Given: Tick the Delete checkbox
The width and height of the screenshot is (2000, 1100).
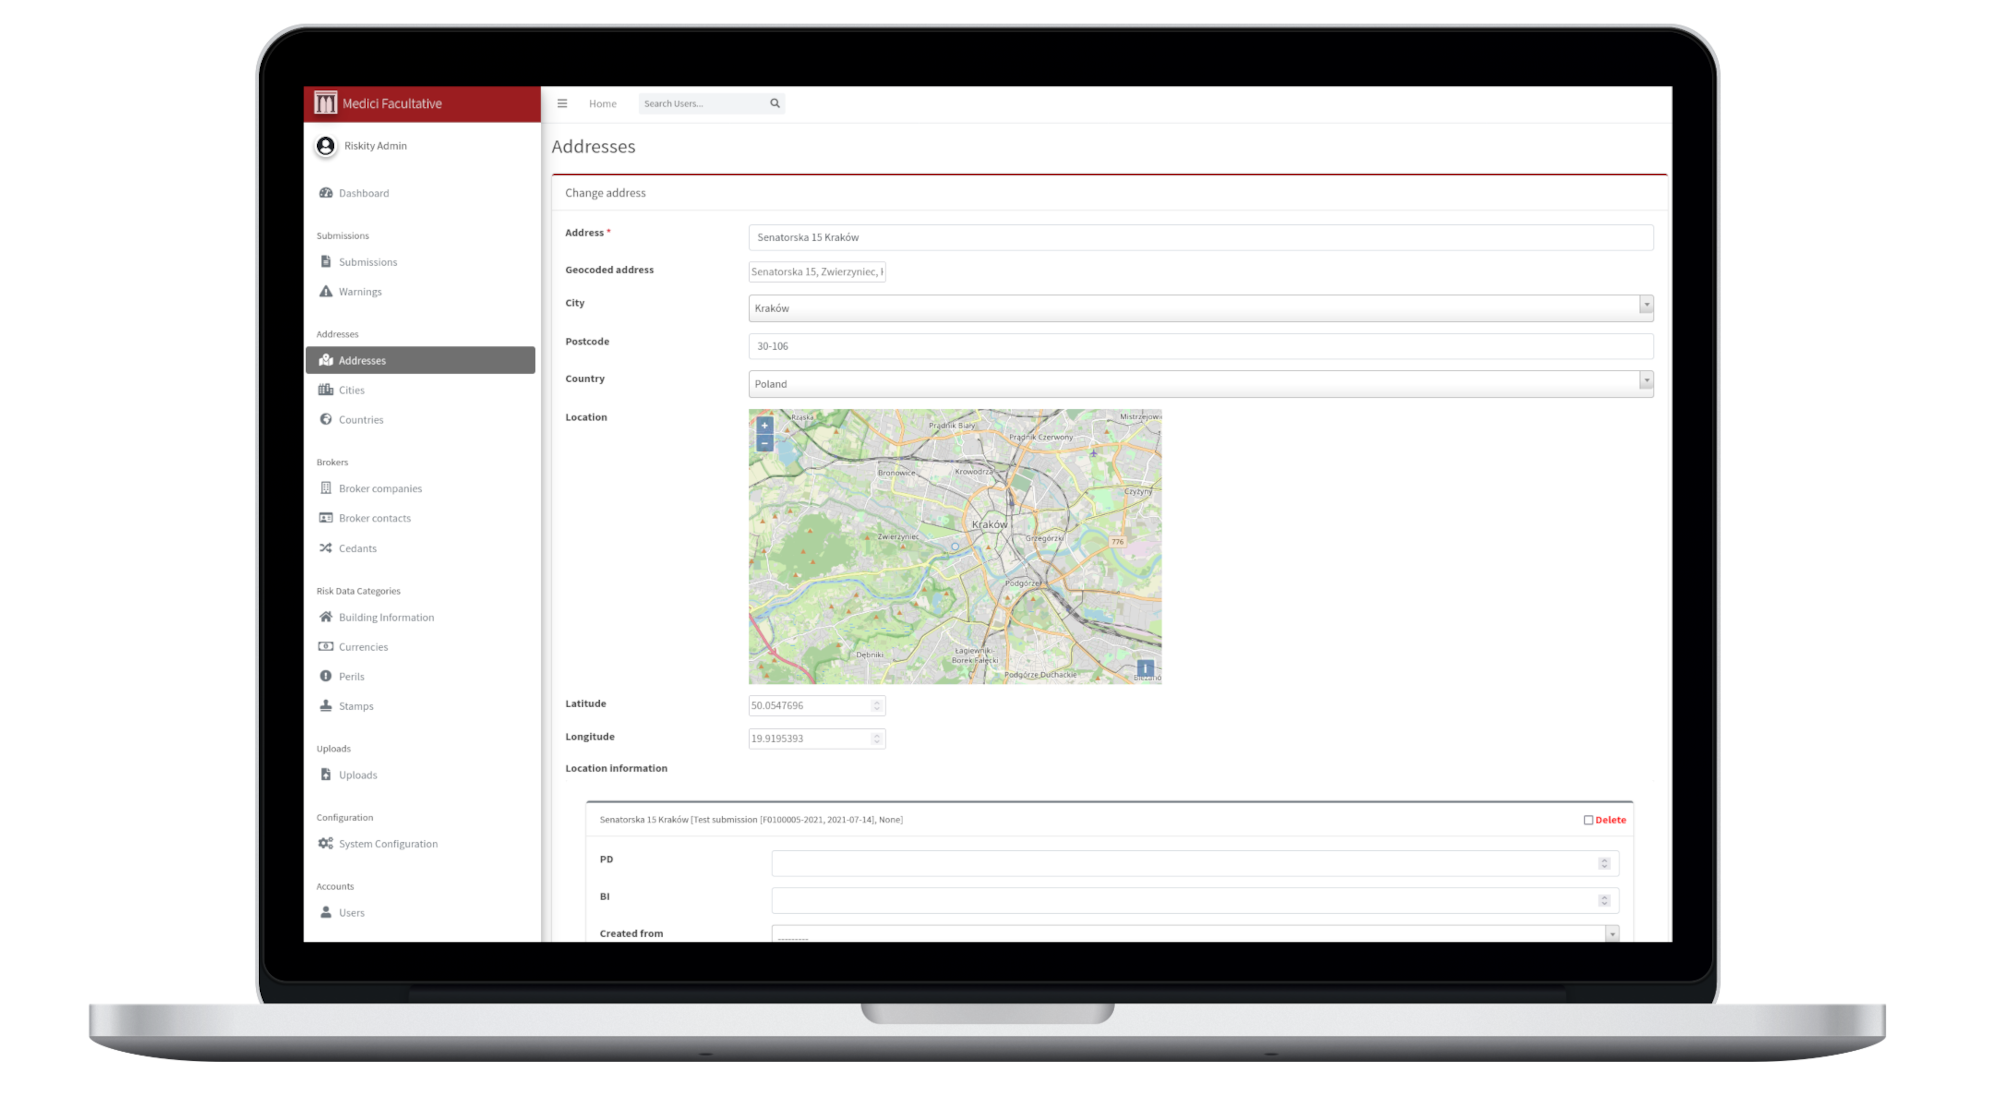Looking at the screenshot, I should click(1588, 820).
